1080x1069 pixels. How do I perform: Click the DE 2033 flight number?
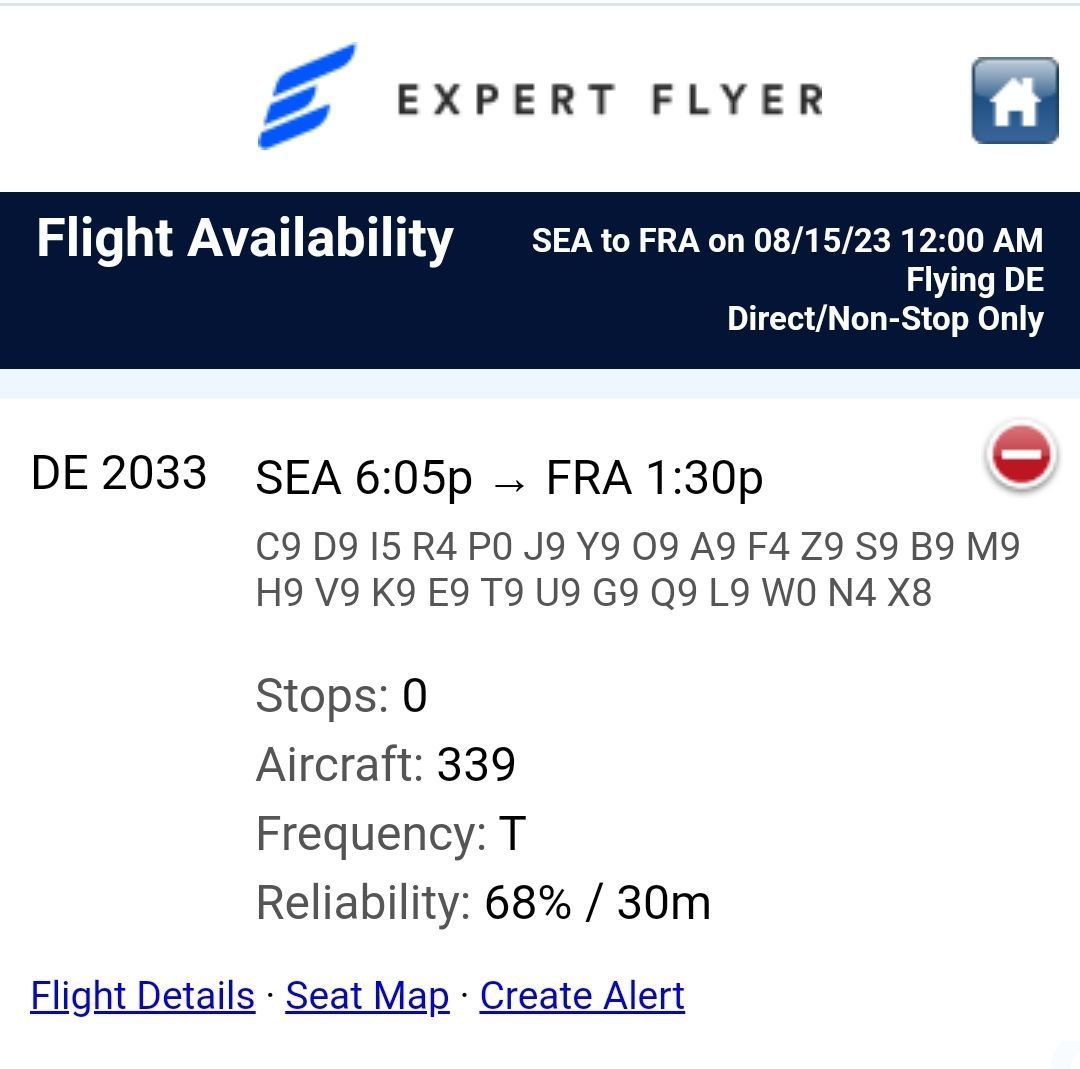[119, 473]
